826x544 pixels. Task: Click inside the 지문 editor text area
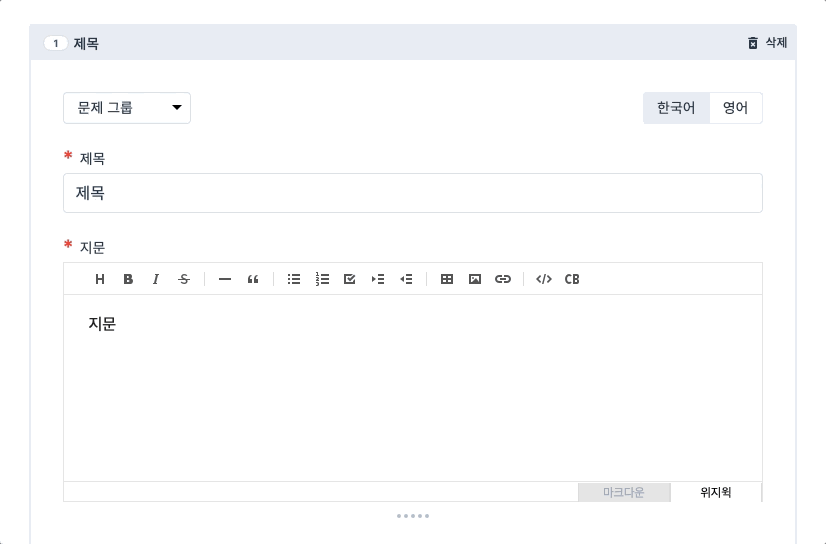[x=413, y=388]
